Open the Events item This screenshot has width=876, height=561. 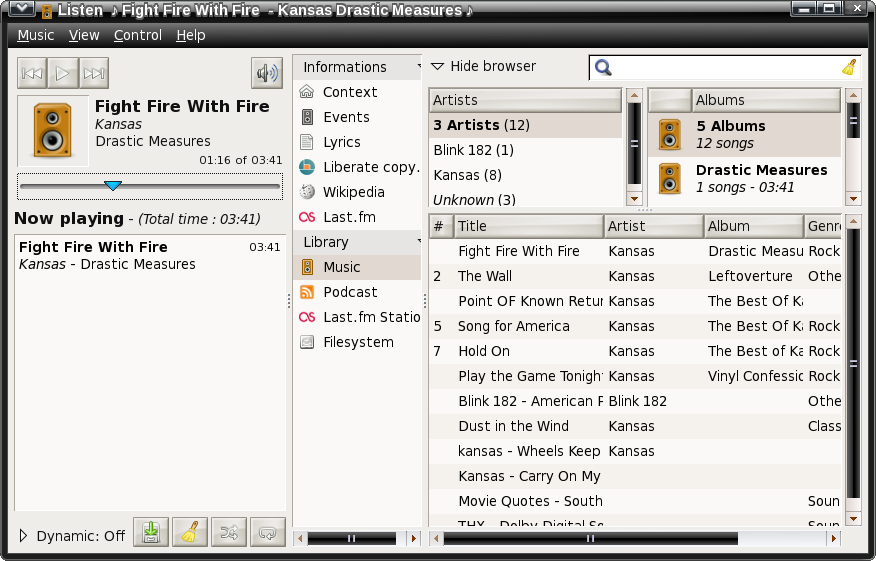357,117
